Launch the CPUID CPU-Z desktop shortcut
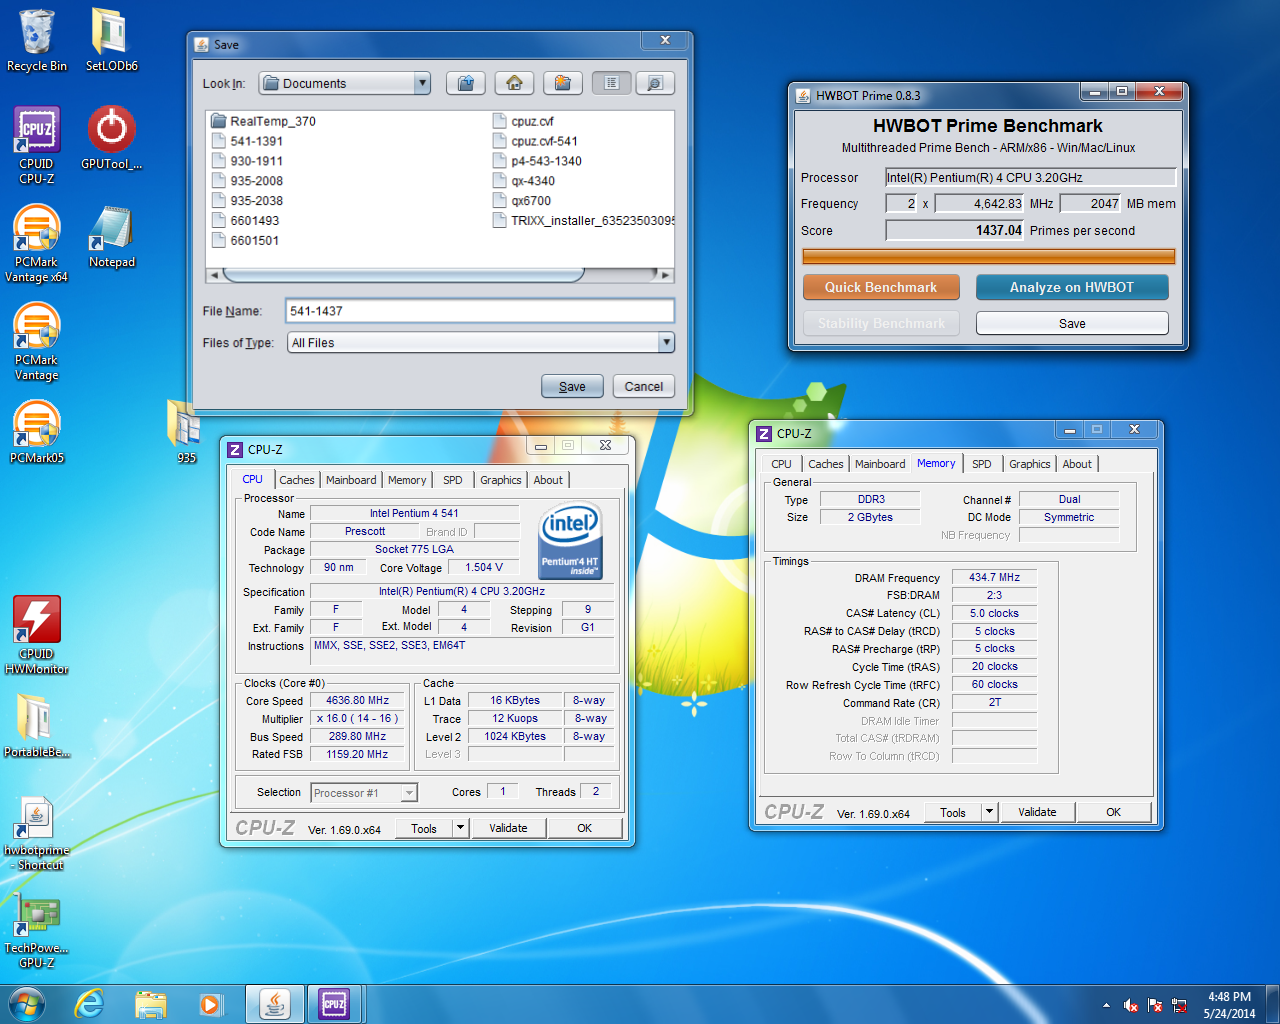1280x1024 pixels. (37, 145)
